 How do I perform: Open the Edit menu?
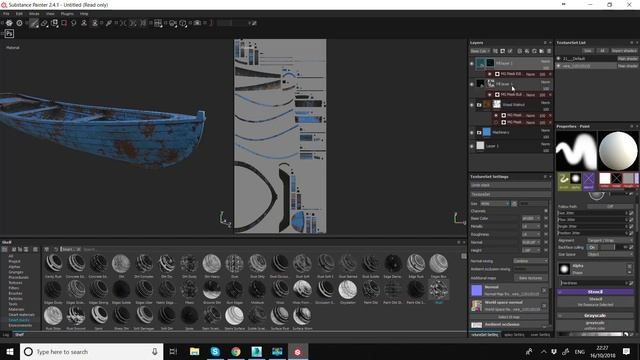[x=19, y=13]
